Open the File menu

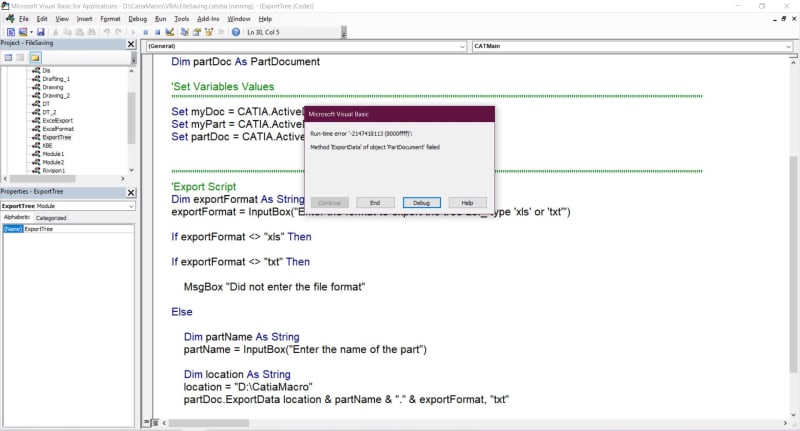23,19
